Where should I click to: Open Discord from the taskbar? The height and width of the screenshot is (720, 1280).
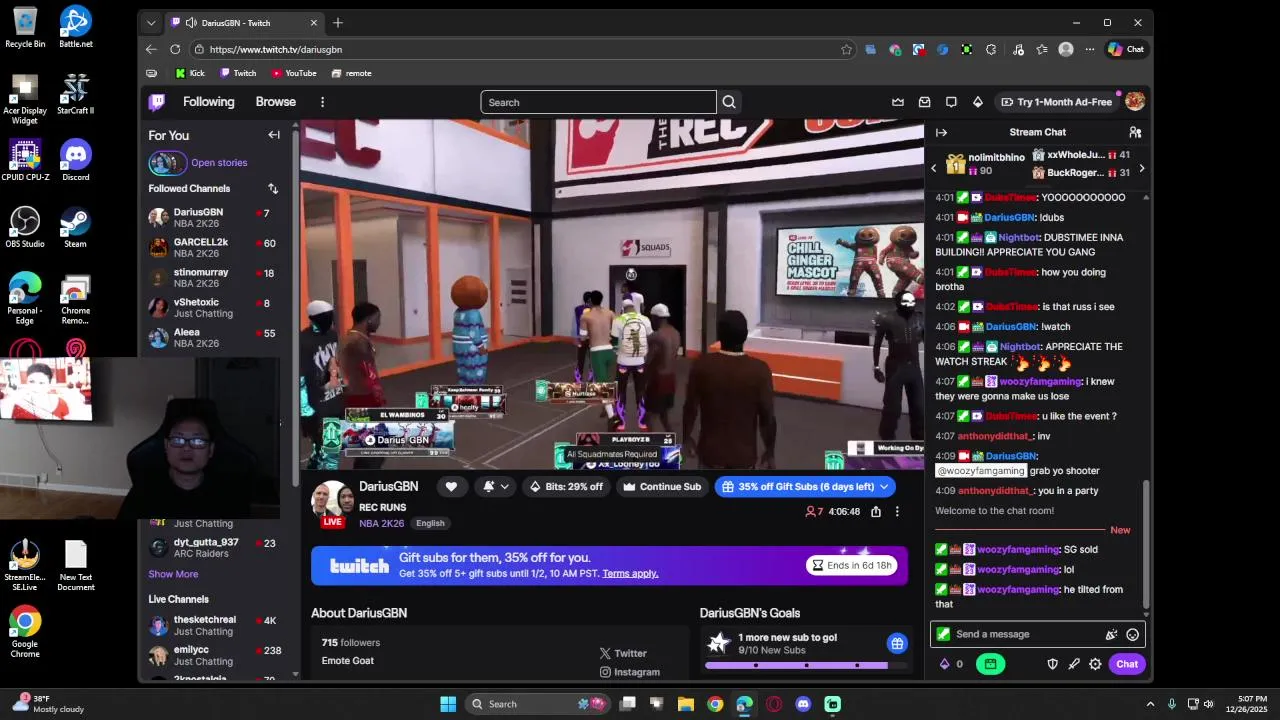[x=803, y=704]
